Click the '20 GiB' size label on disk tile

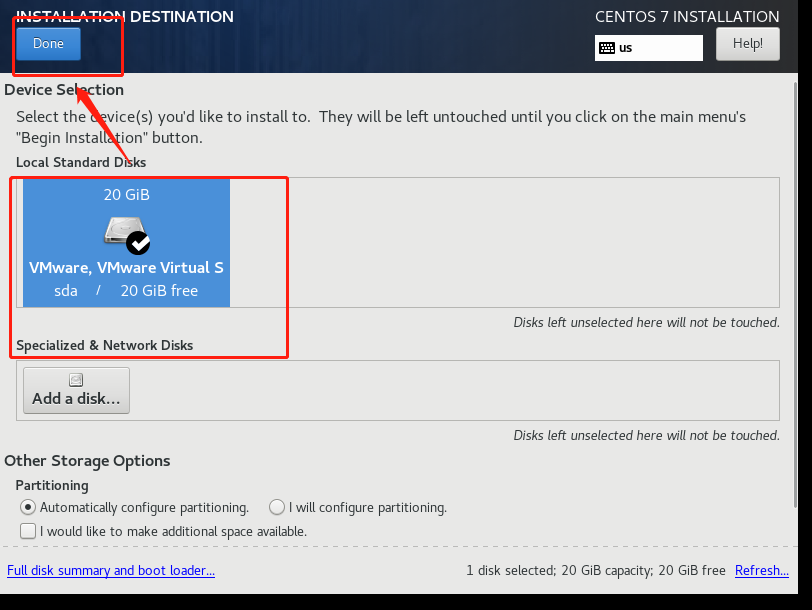[x=126, y=195]
